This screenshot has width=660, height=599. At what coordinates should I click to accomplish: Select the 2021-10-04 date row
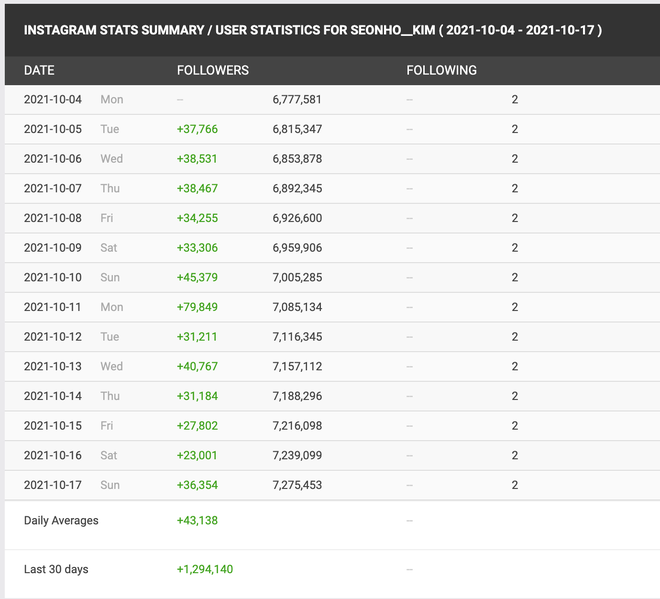point(53,100)
